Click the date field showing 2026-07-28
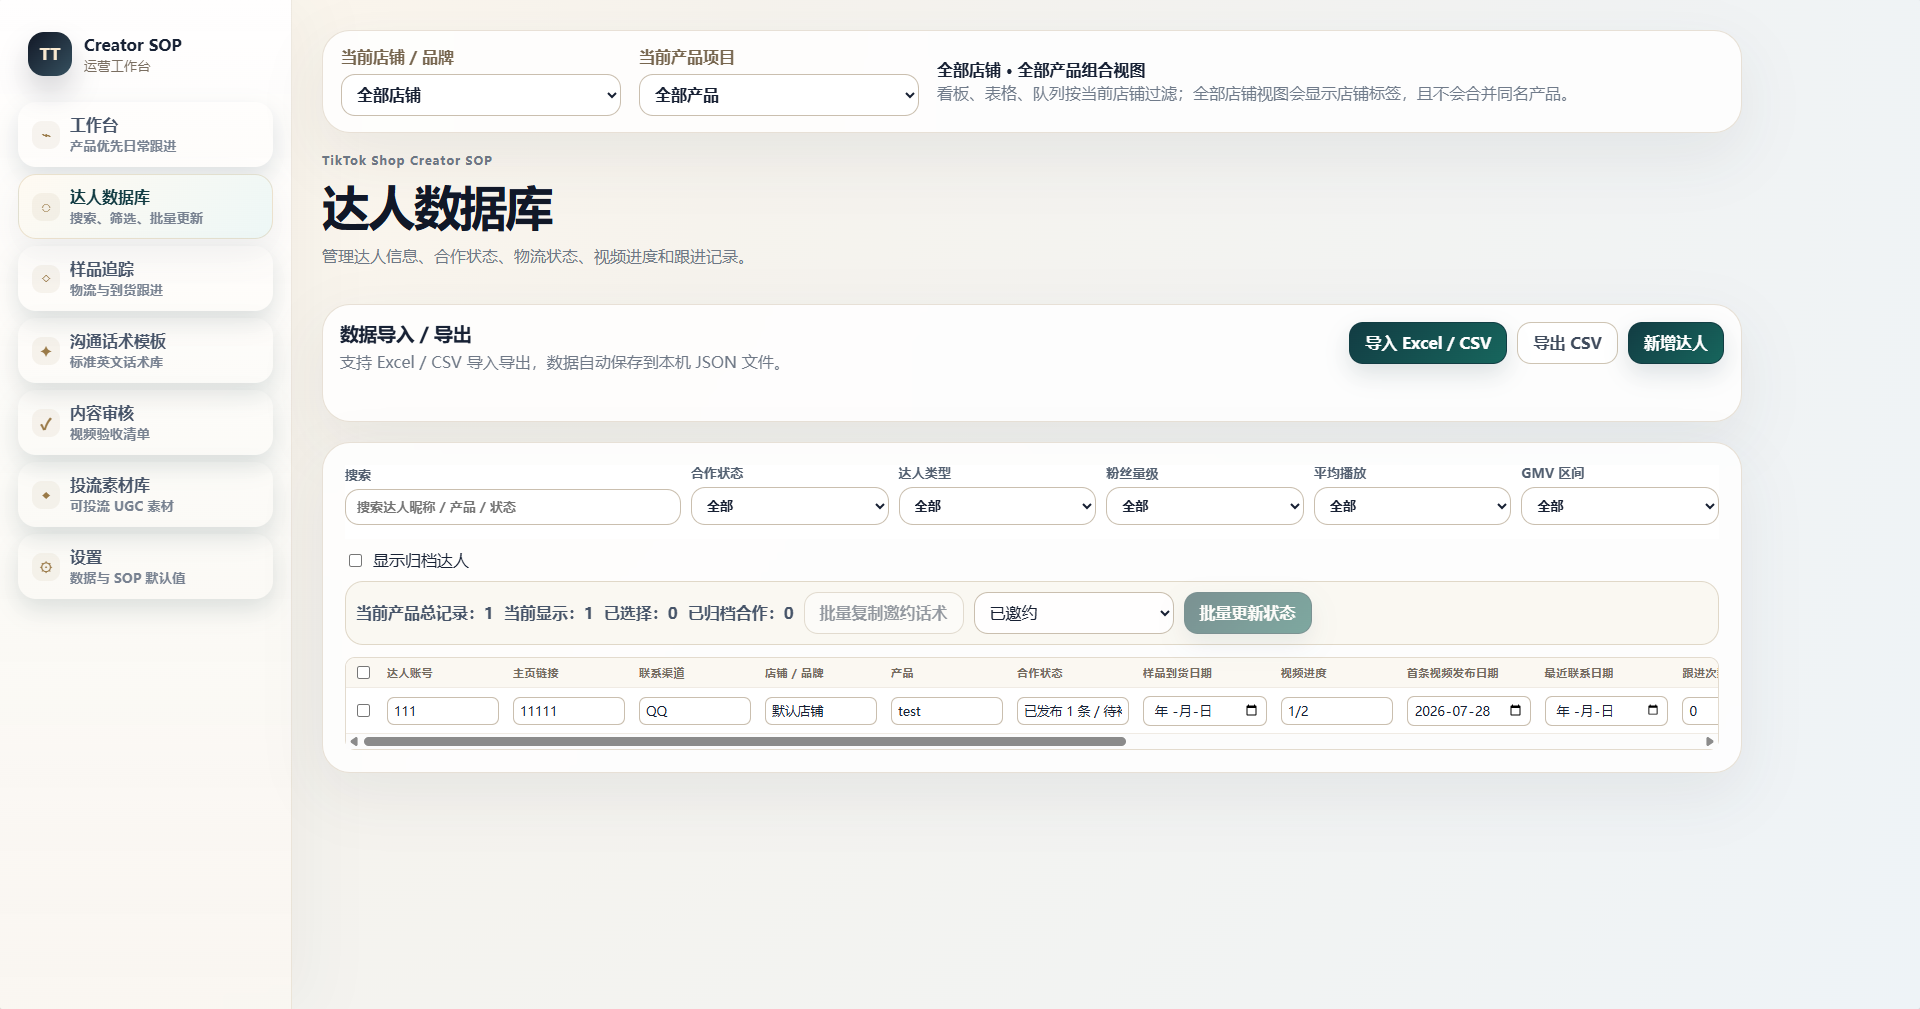This screenshot has height=1009, width=1920. [1469, 711]
